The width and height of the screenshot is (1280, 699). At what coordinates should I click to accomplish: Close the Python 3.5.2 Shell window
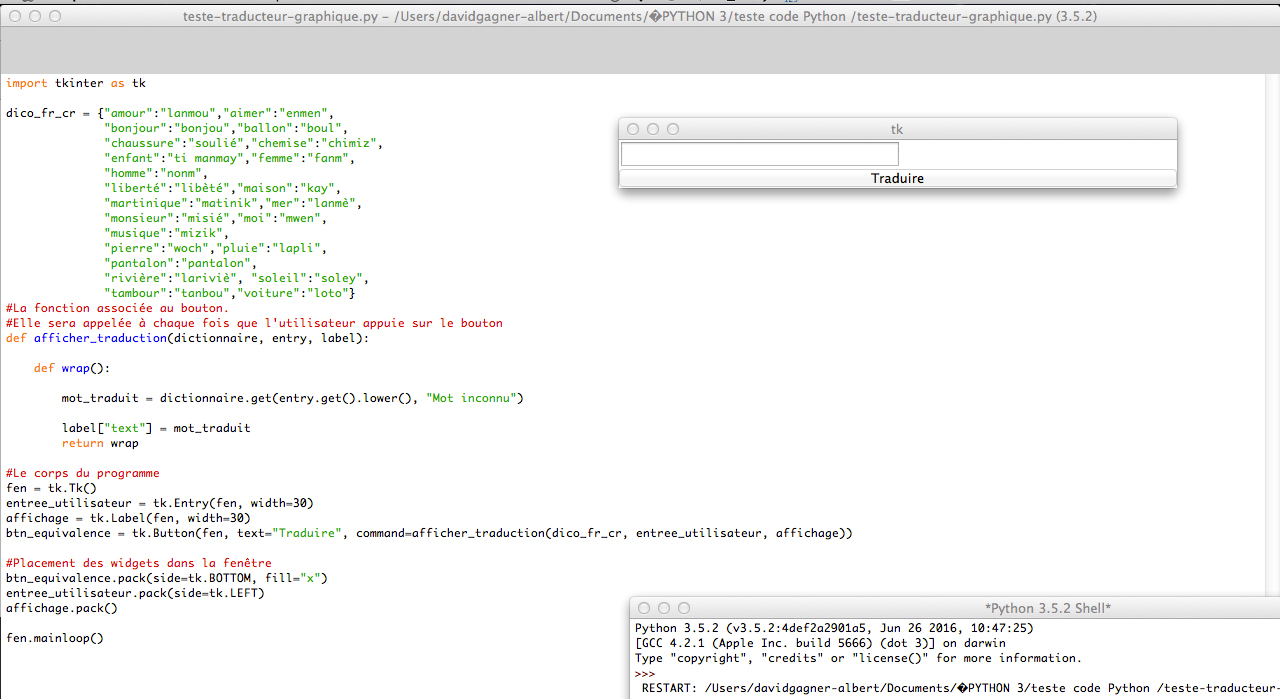click(x=644, y=608)
